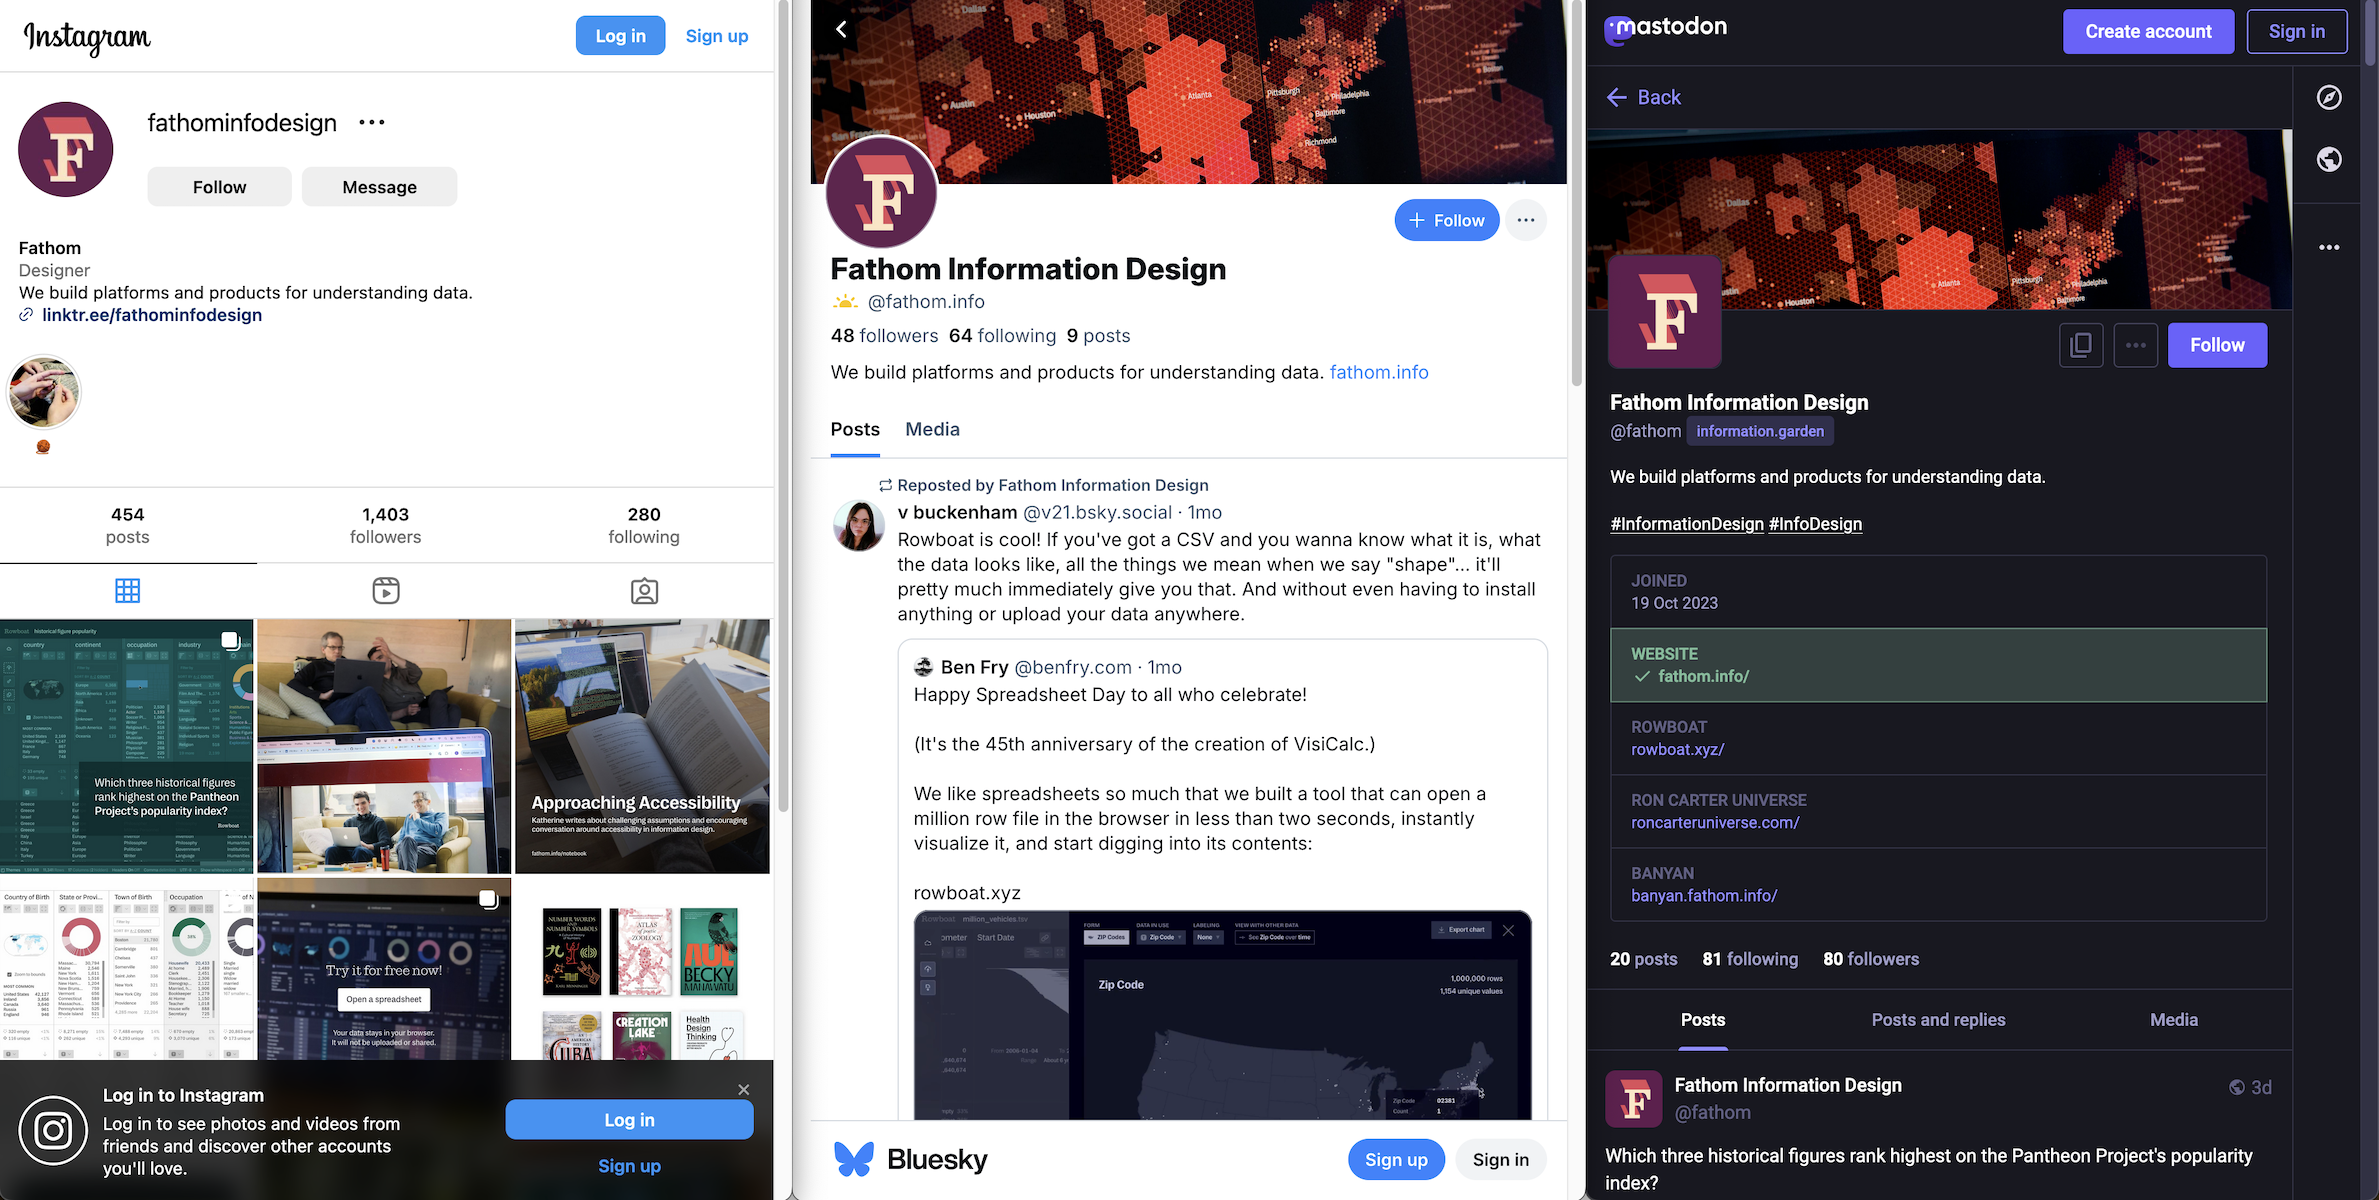The image size is (2379, 1200).
Task: Toggle Instagram Follow button for fathominfodesign
Action: pyautogui.click(x=219, y=185)
